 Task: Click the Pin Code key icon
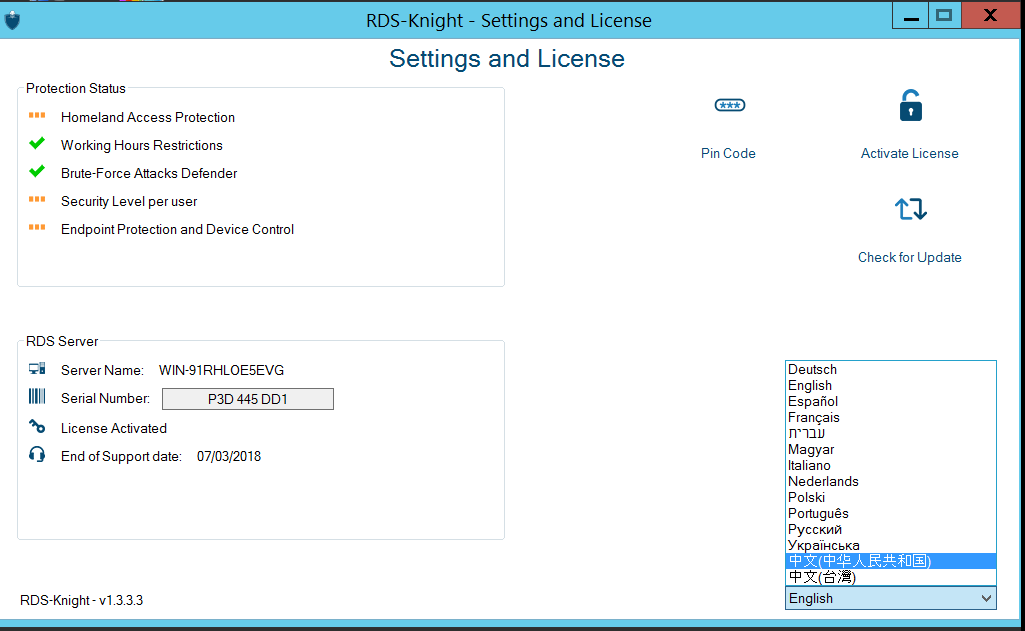click(729, 106)
